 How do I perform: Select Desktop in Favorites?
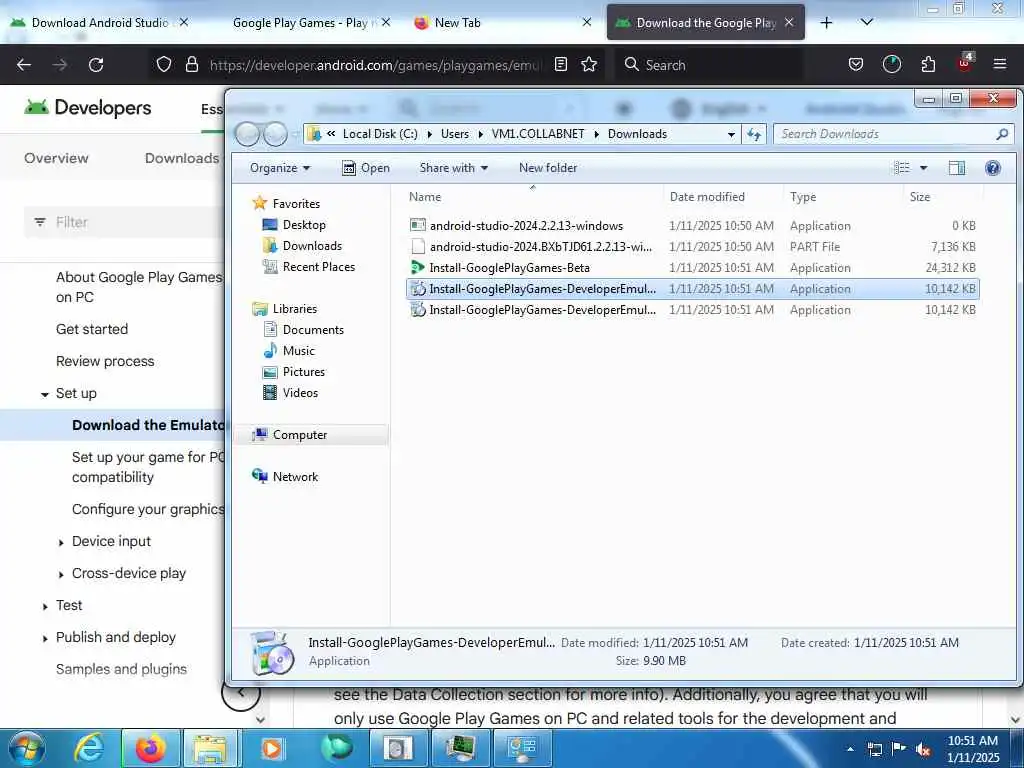[x=304, y=225]
